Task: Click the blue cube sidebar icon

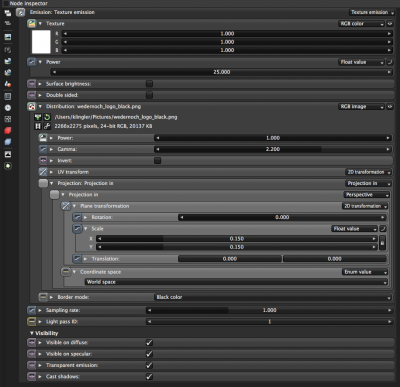Action: 8,142
